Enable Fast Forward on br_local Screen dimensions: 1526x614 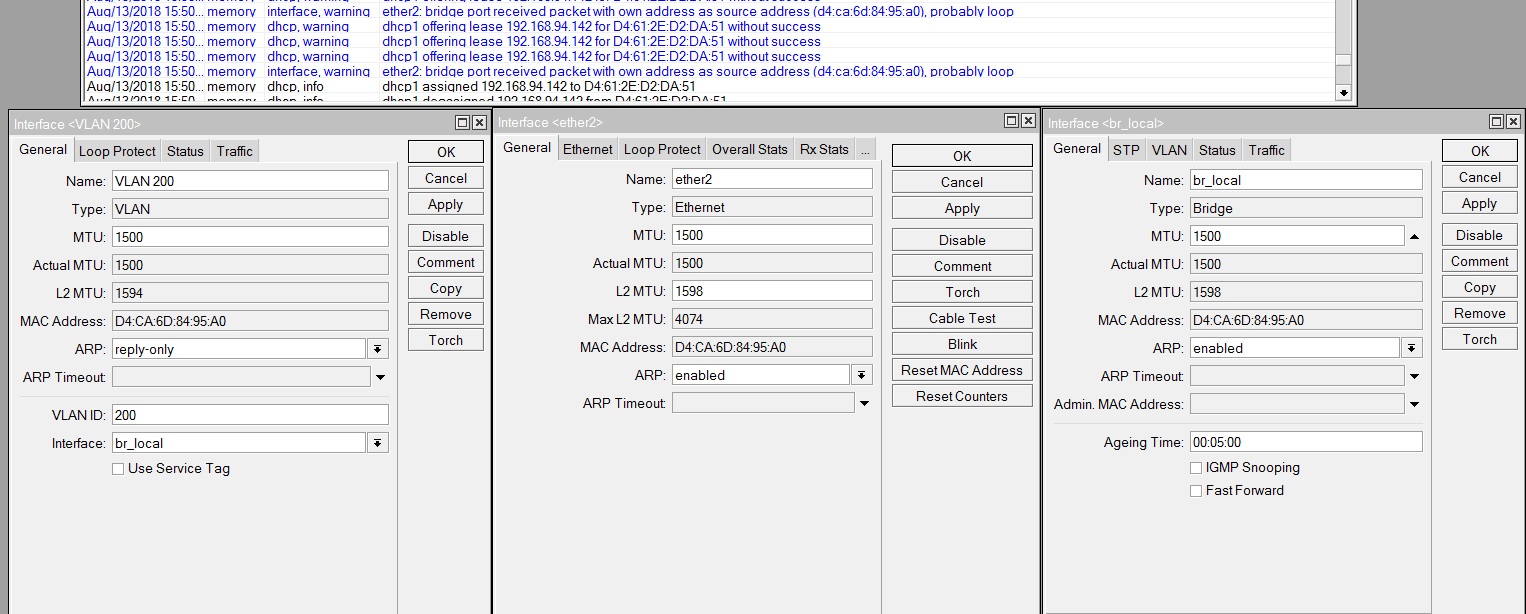1195,490
